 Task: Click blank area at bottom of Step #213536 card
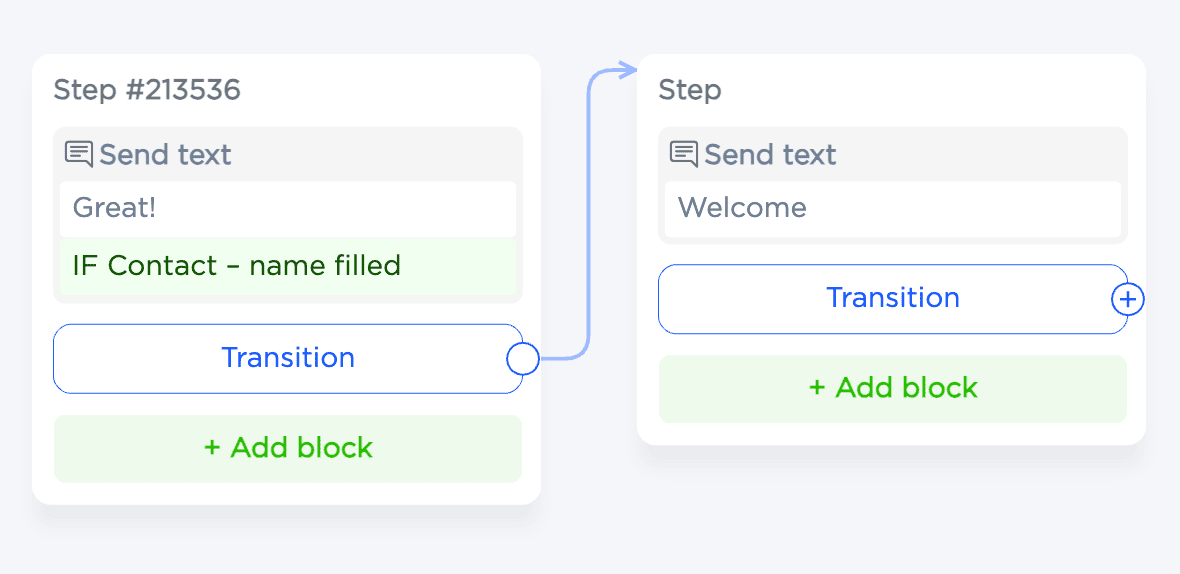[x=288, y=494]
